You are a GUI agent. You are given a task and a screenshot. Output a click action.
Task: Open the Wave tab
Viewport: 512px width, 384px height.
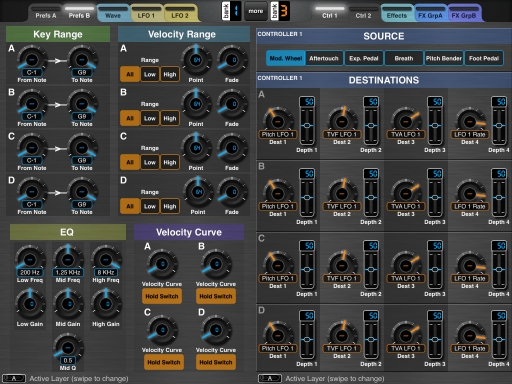[113, 13]
